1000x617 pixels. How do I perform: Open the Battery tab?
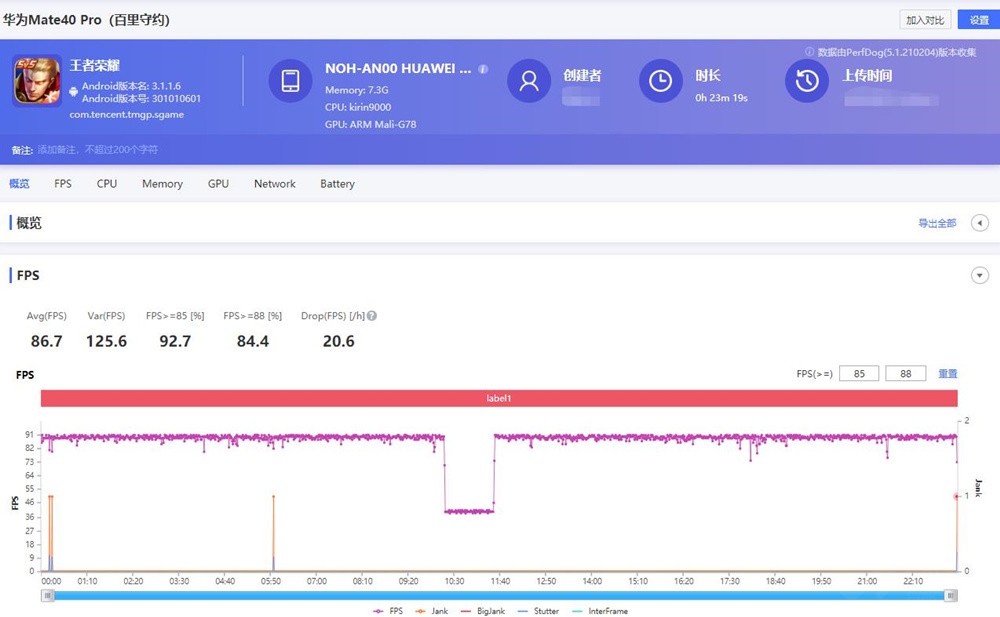point(337,184)
